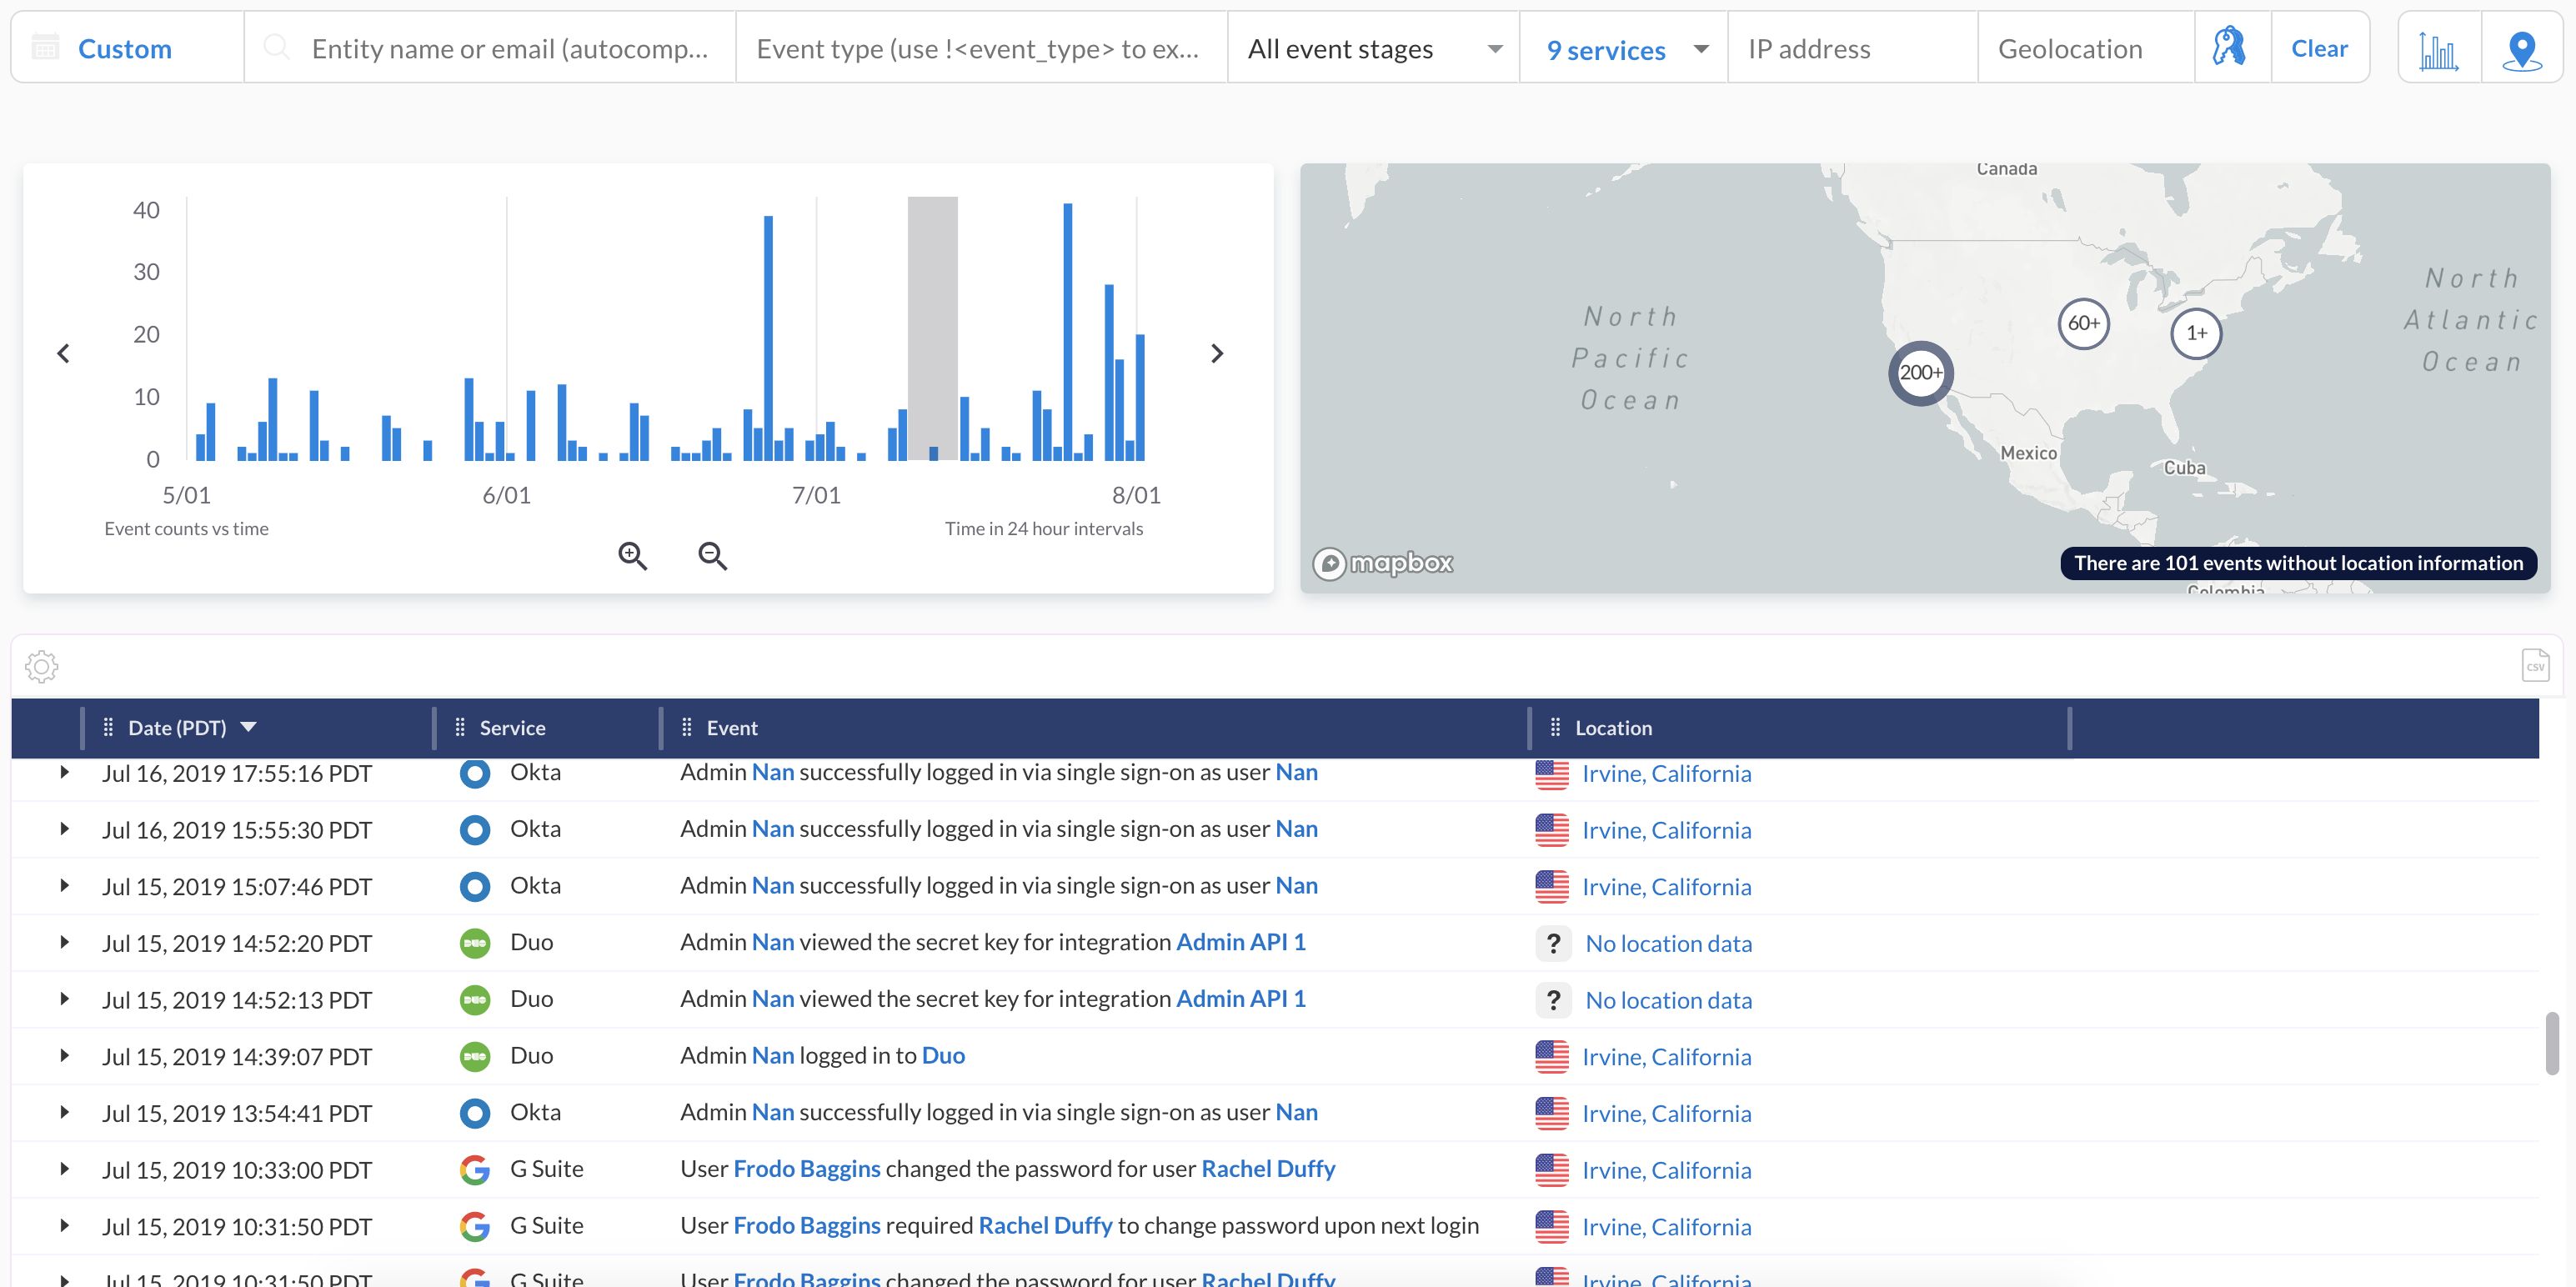Screen dimensions: 2576x1287
Task: Click the Clear filters button
Action: (2319, 49)
